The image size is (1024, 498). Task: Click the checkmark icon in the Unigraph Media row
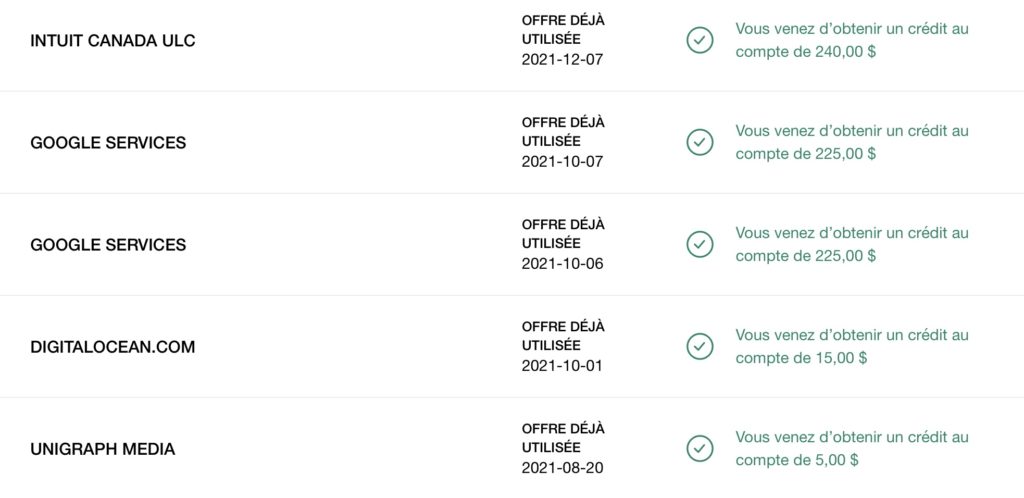pos(700,449)
